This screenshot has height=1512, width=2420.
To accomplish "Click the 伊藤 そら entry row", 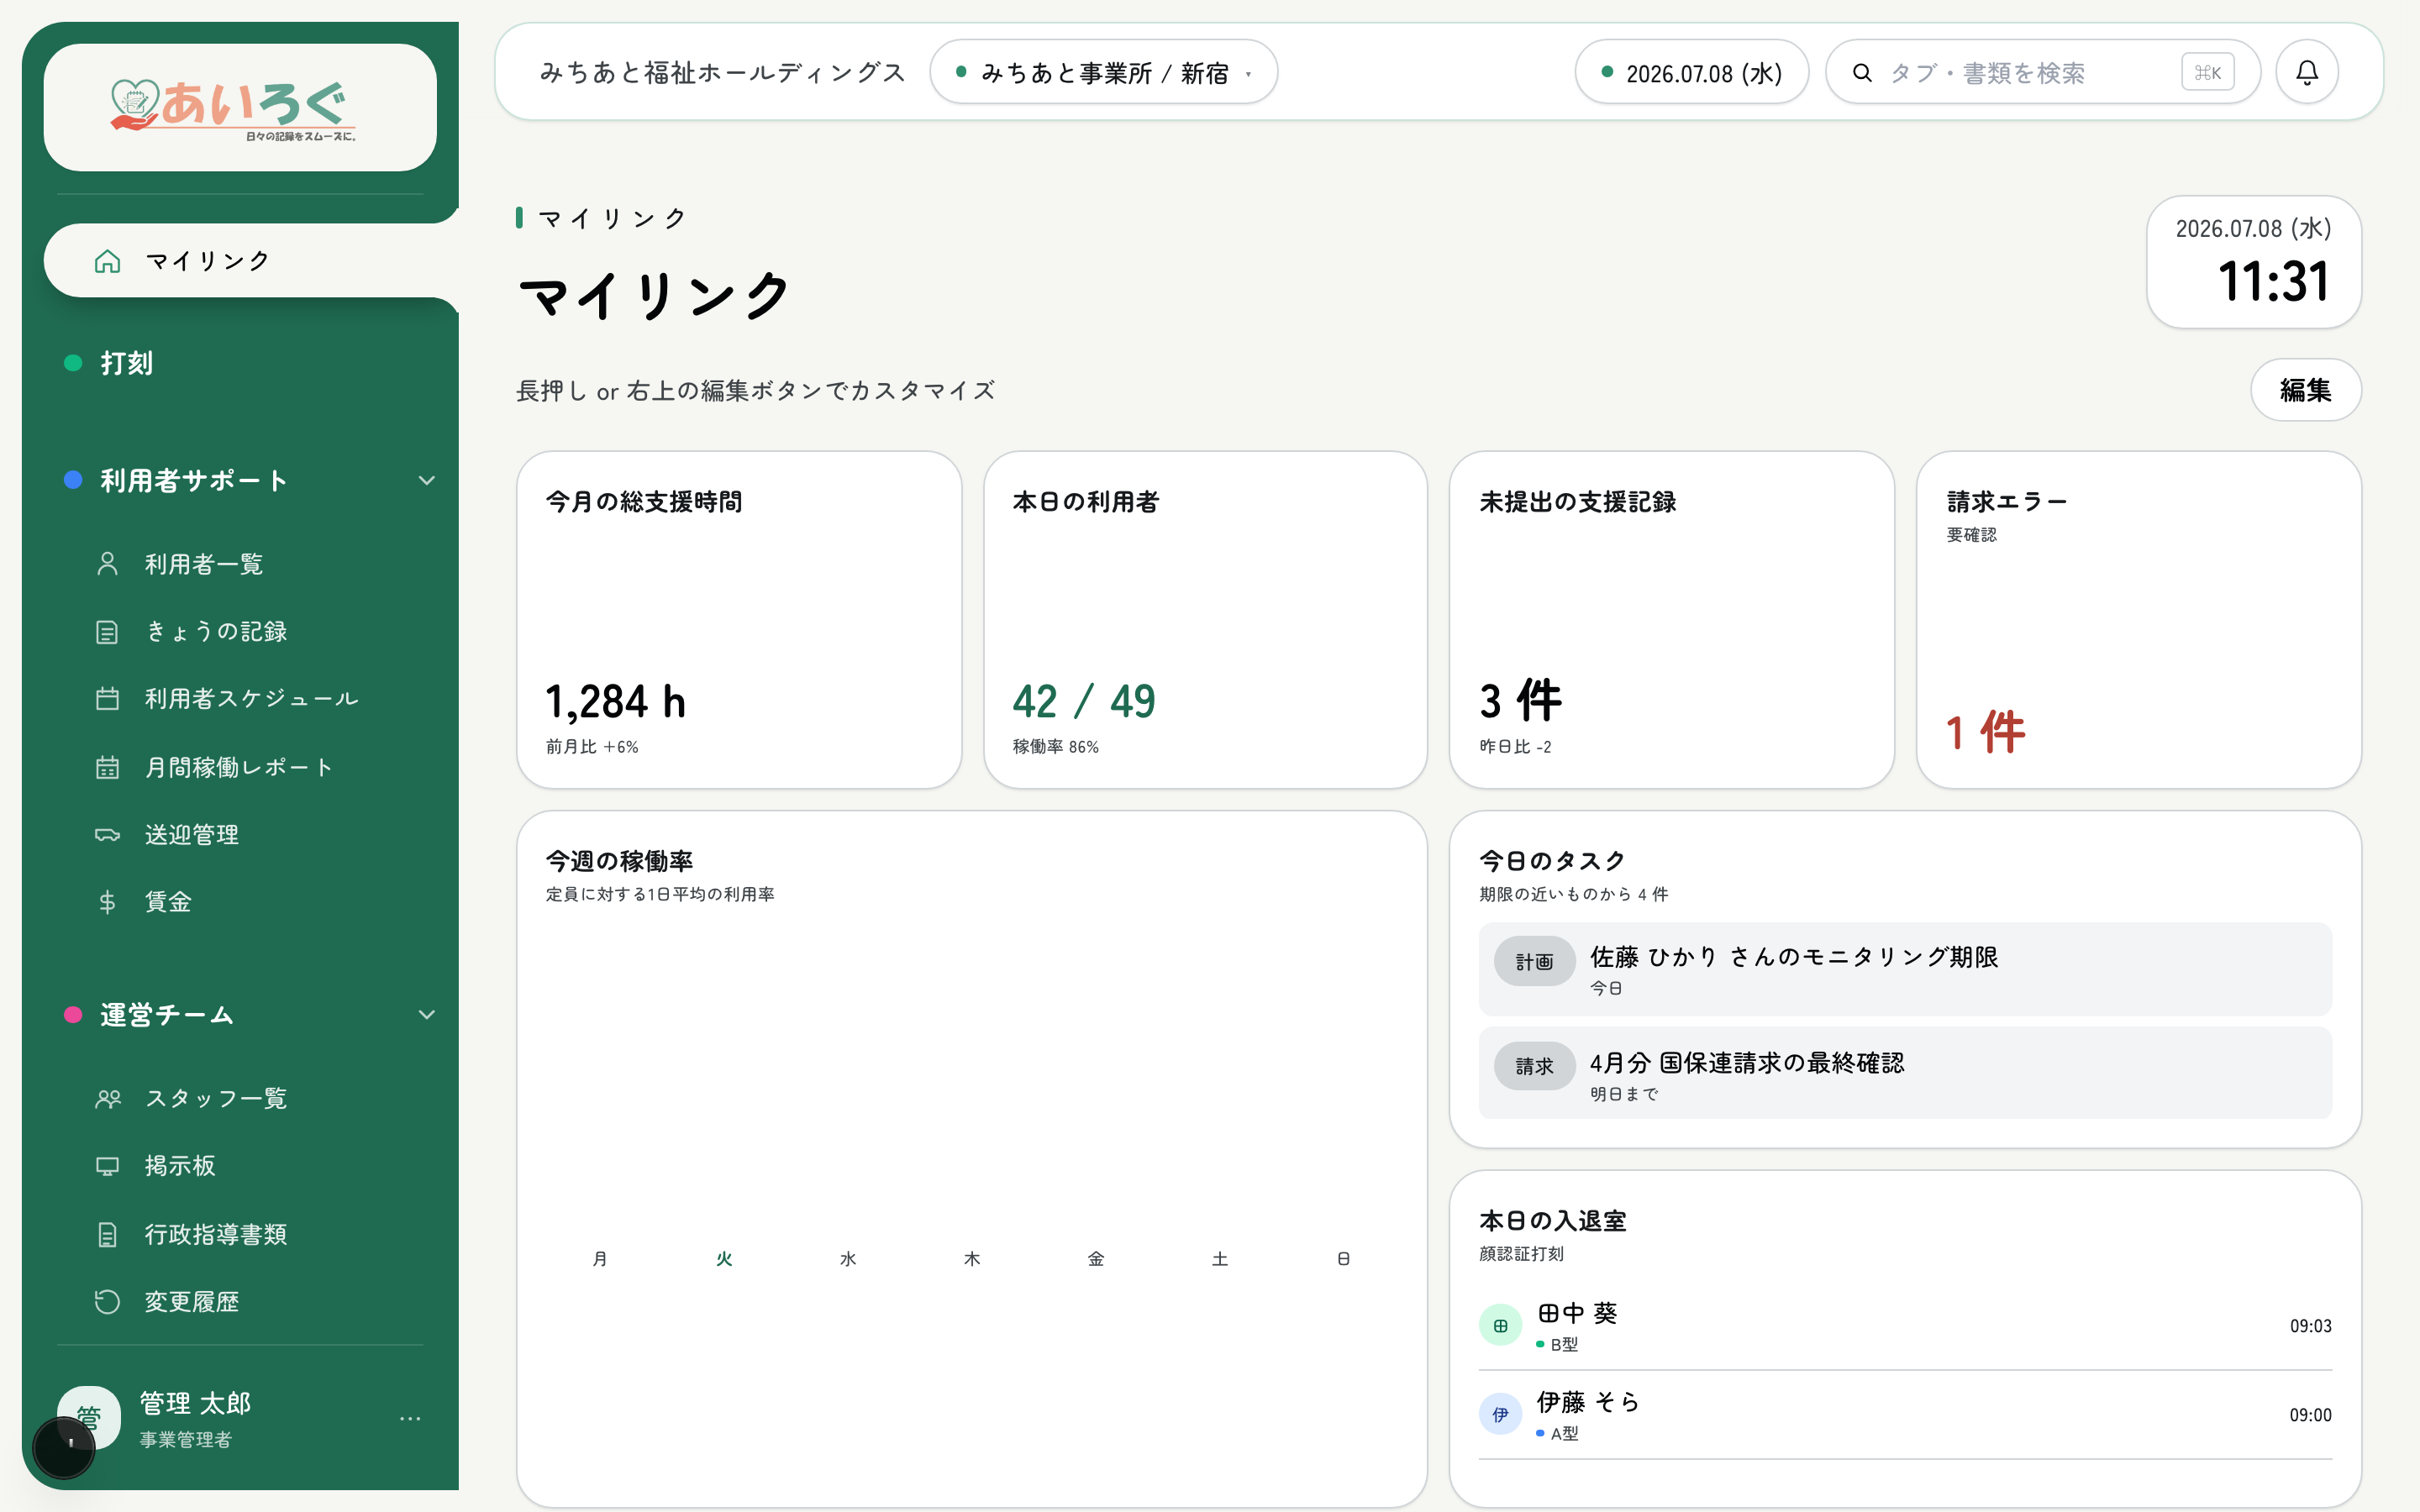I will (1905, 1414).
